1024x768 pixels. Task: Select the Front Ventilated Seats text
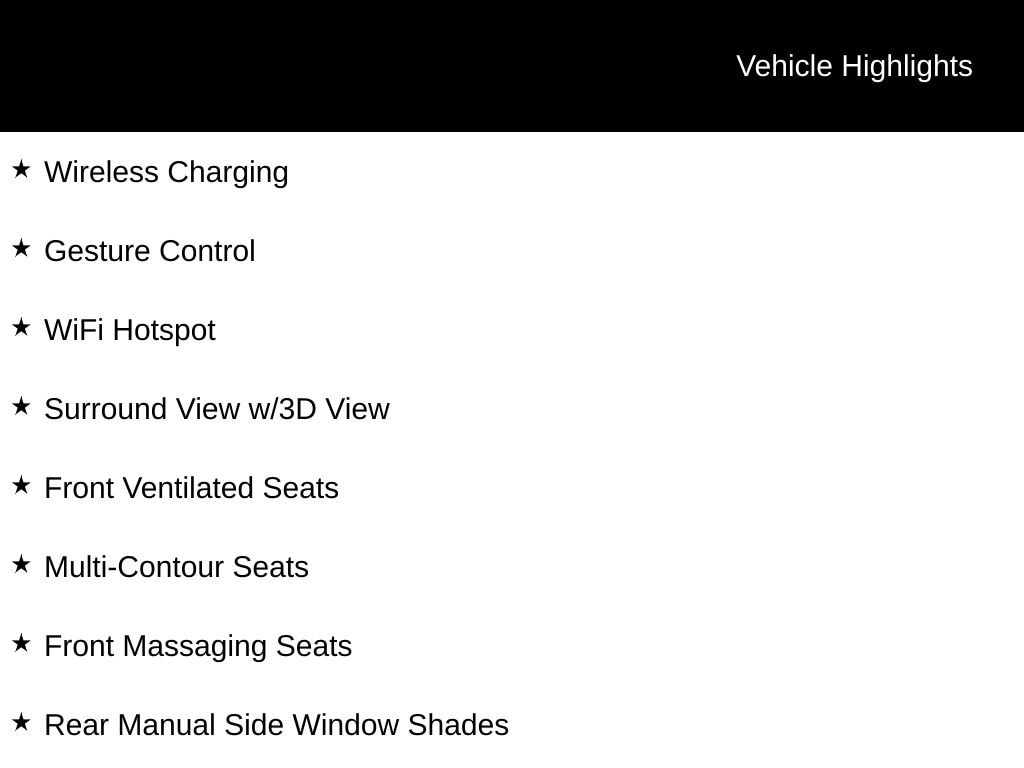pyautogui.click(x=191, y=488)
